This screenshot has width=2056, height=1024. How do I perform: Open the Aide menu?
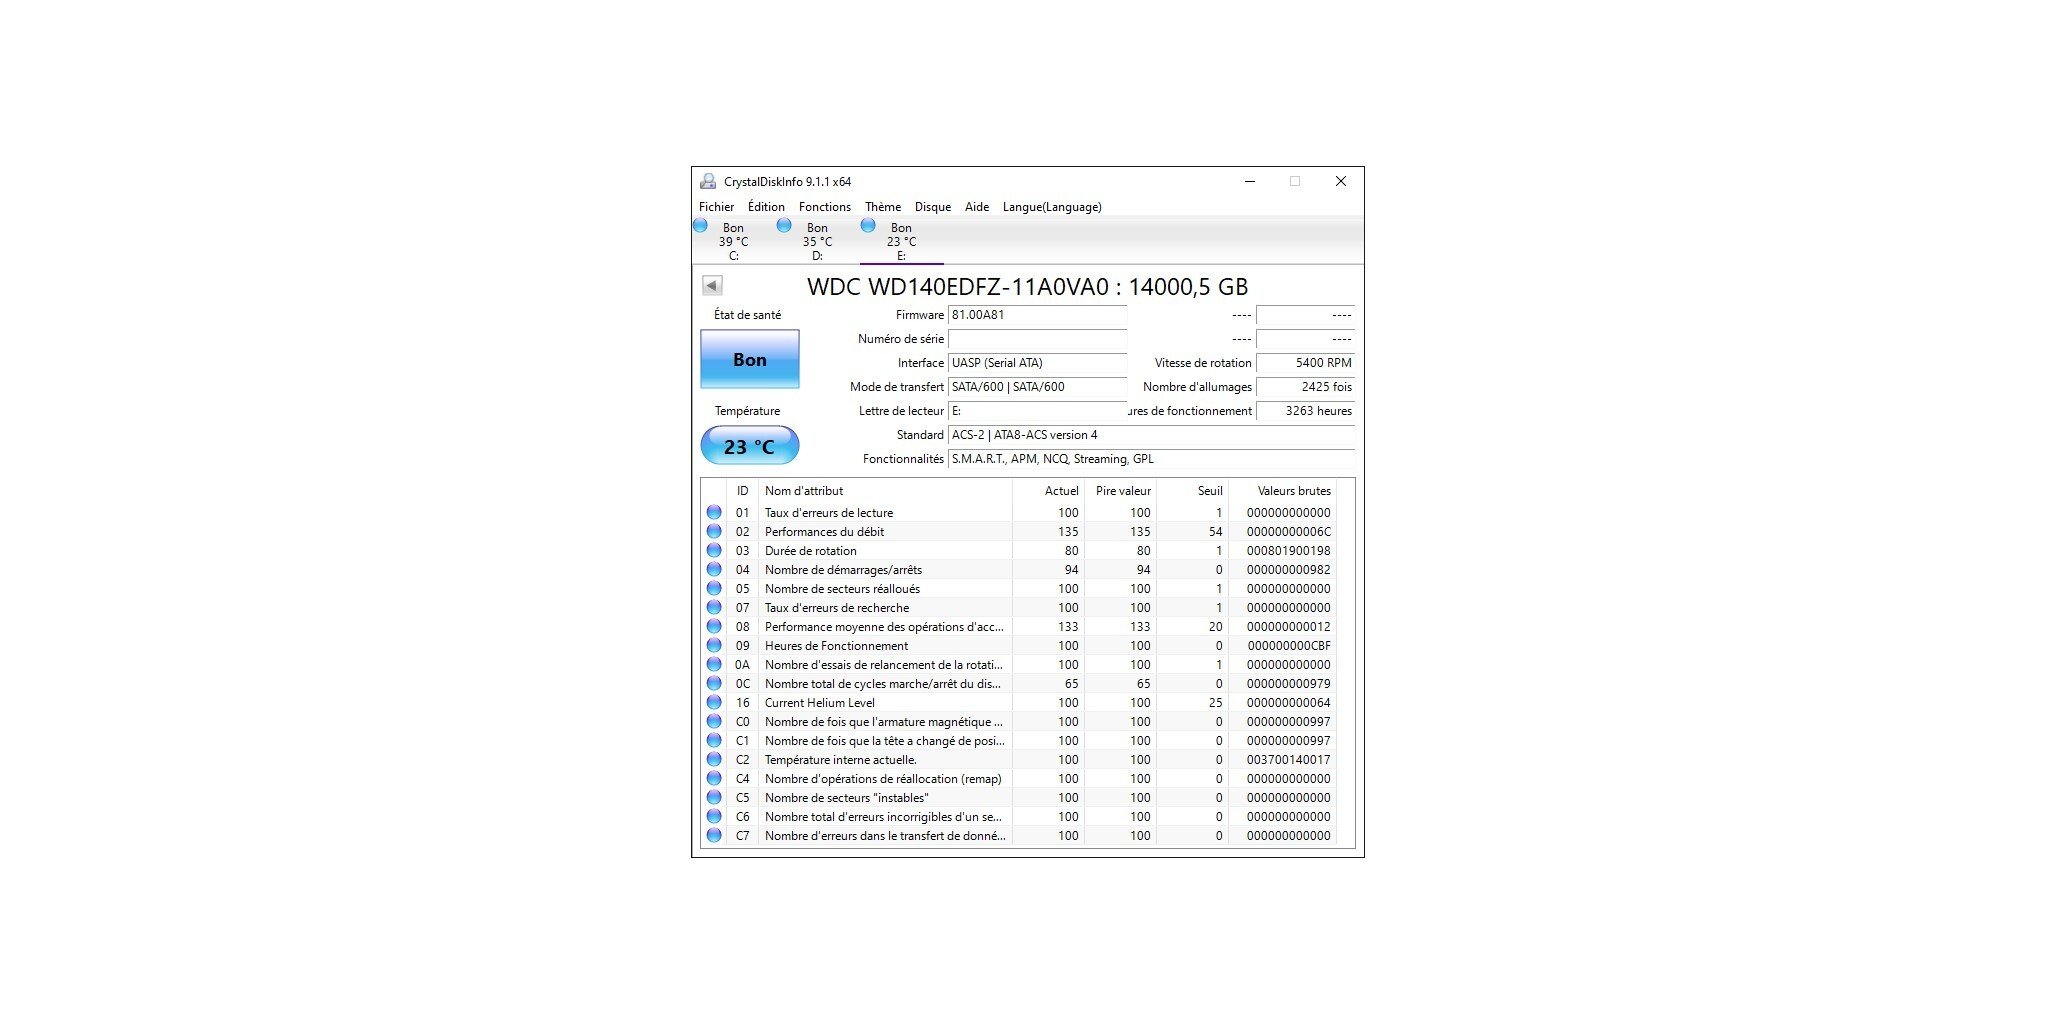point(977,207)
